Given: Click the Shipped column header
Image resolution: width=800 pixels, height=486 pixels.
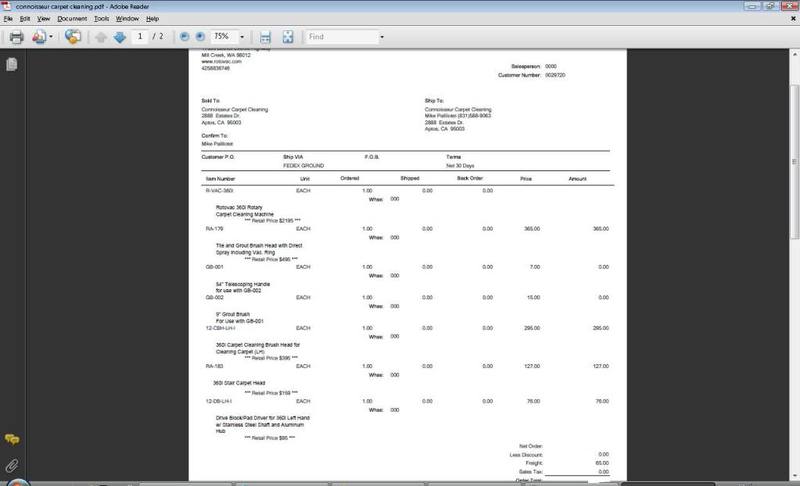Looking at the screenshot, I should [410, 178].
